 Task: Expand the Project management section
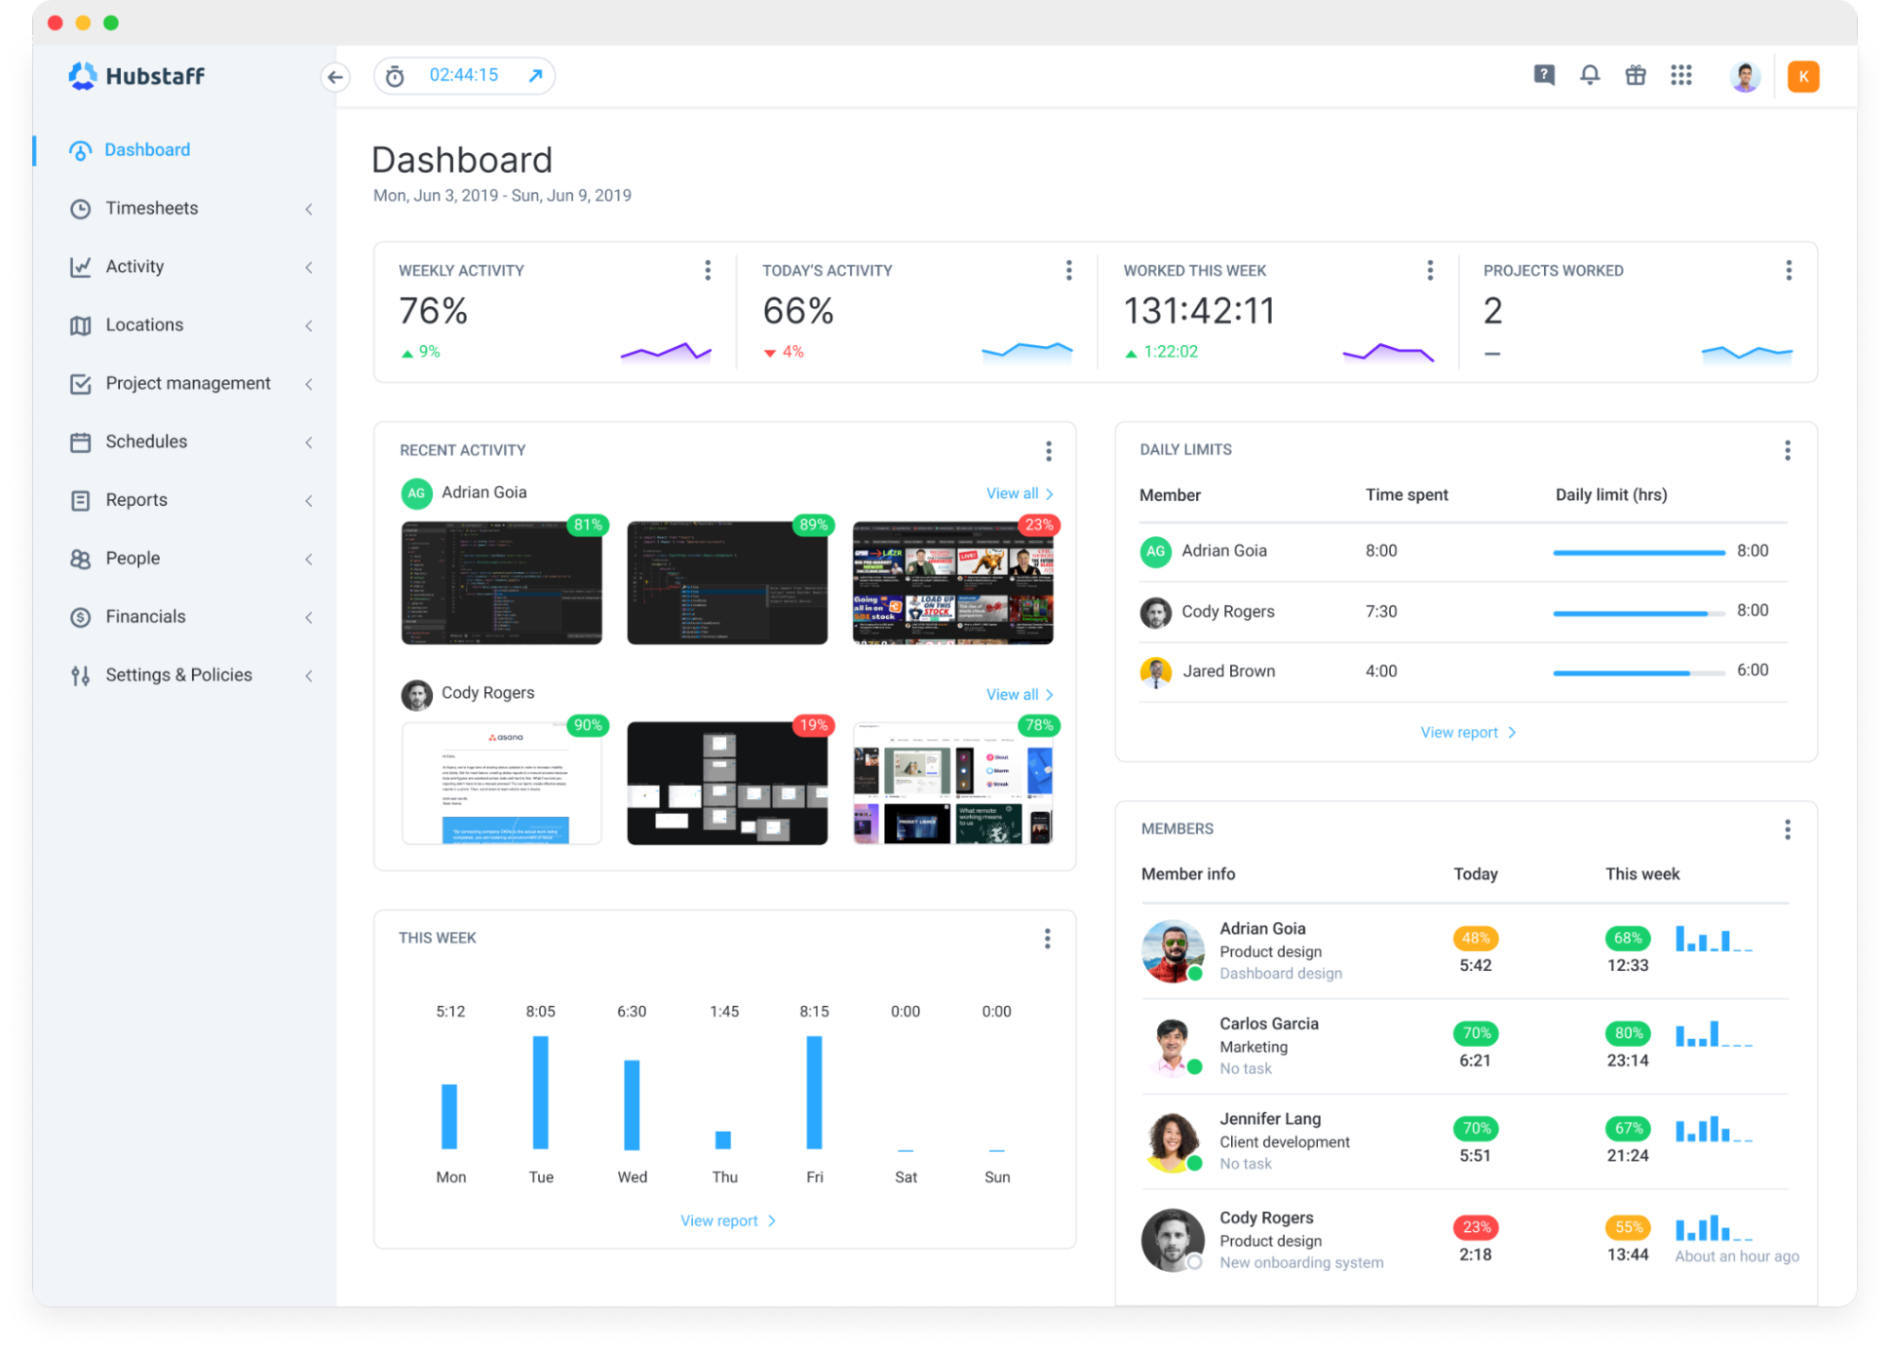pyautogui.click(x=309, y=383)
